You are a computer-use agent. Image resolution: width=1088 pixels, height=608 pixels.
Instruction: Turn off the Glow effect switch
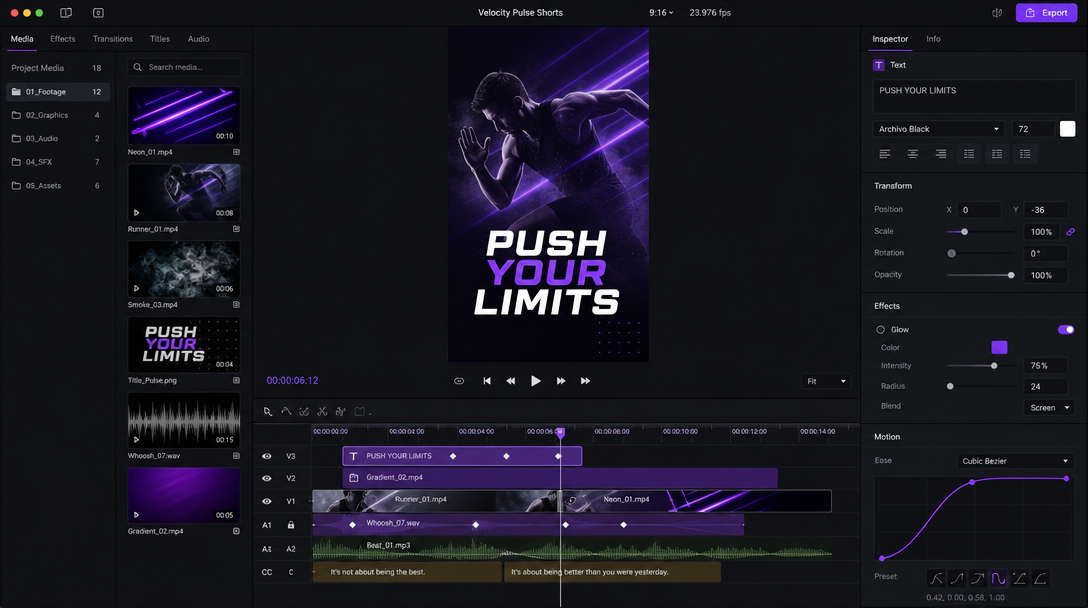click(x=1066, y=330)
